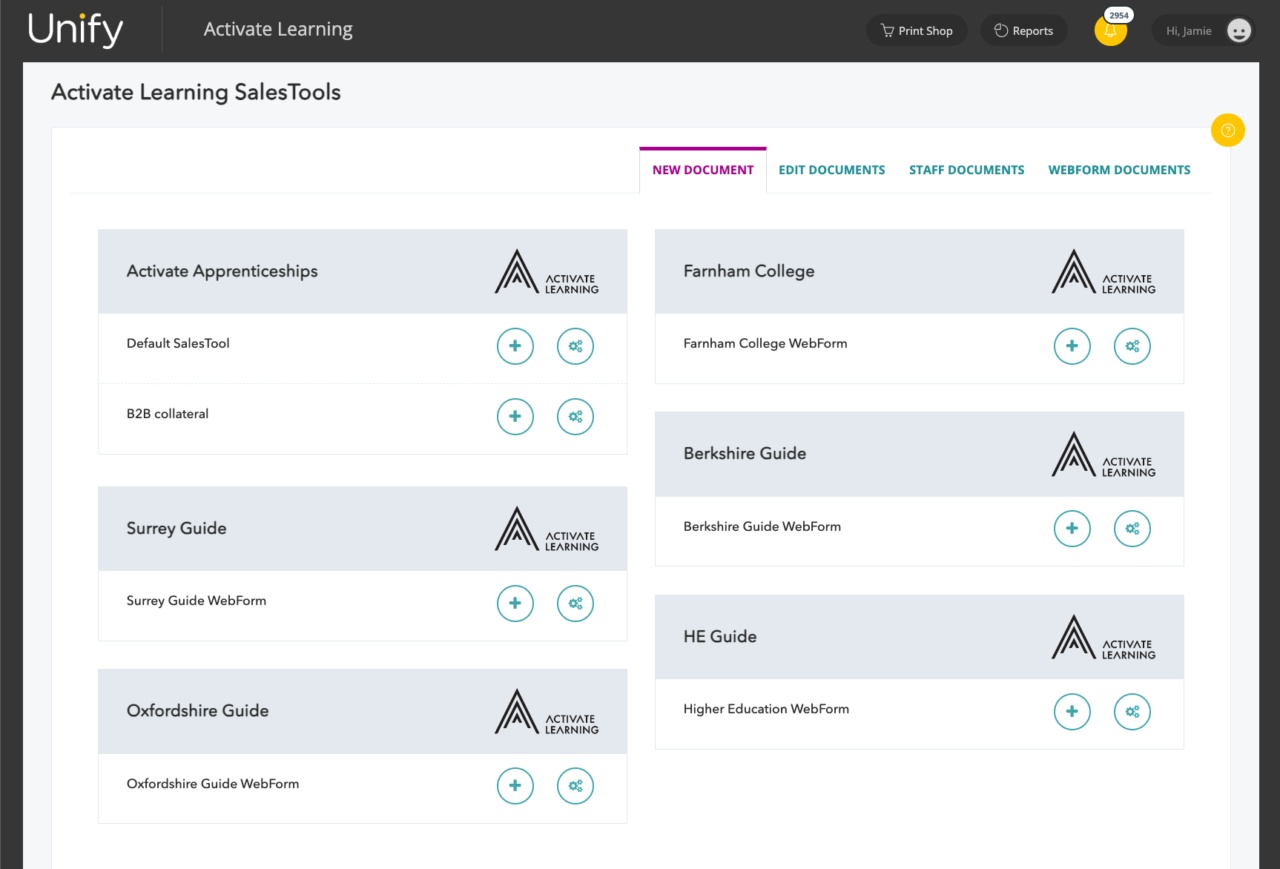Open settings for Farnham College WebForm
The width and height of the screenshot is (1280, 869).
pos(1132,346)
